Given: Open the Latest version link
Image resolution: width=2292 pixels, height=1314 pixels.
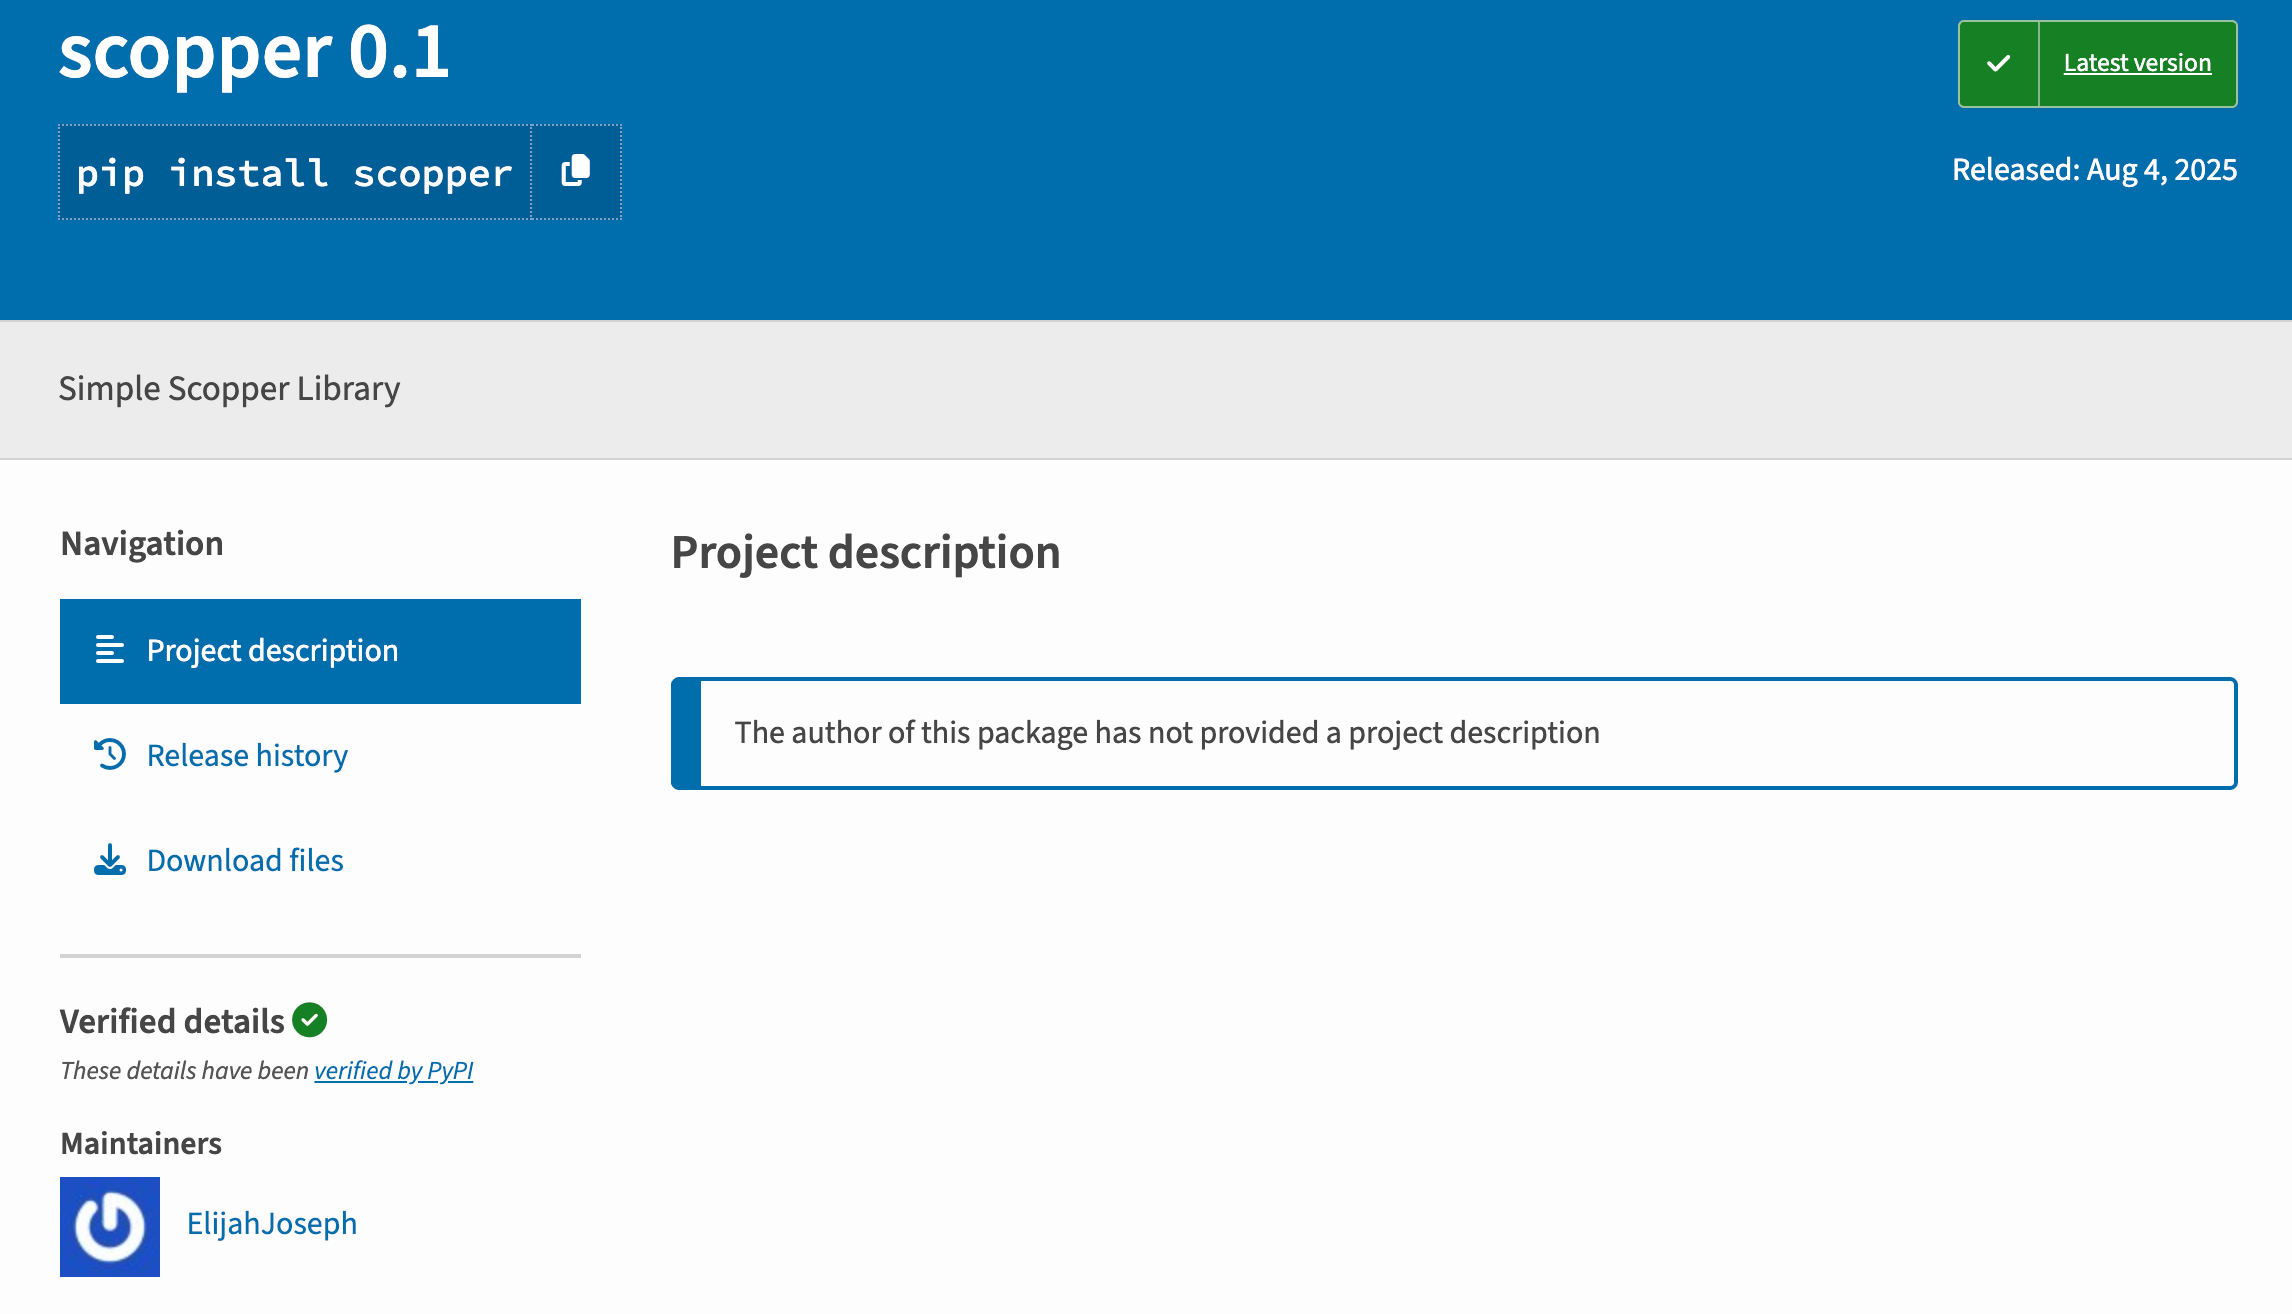Looking at the screenshot, I should [x=2137, y=63].
